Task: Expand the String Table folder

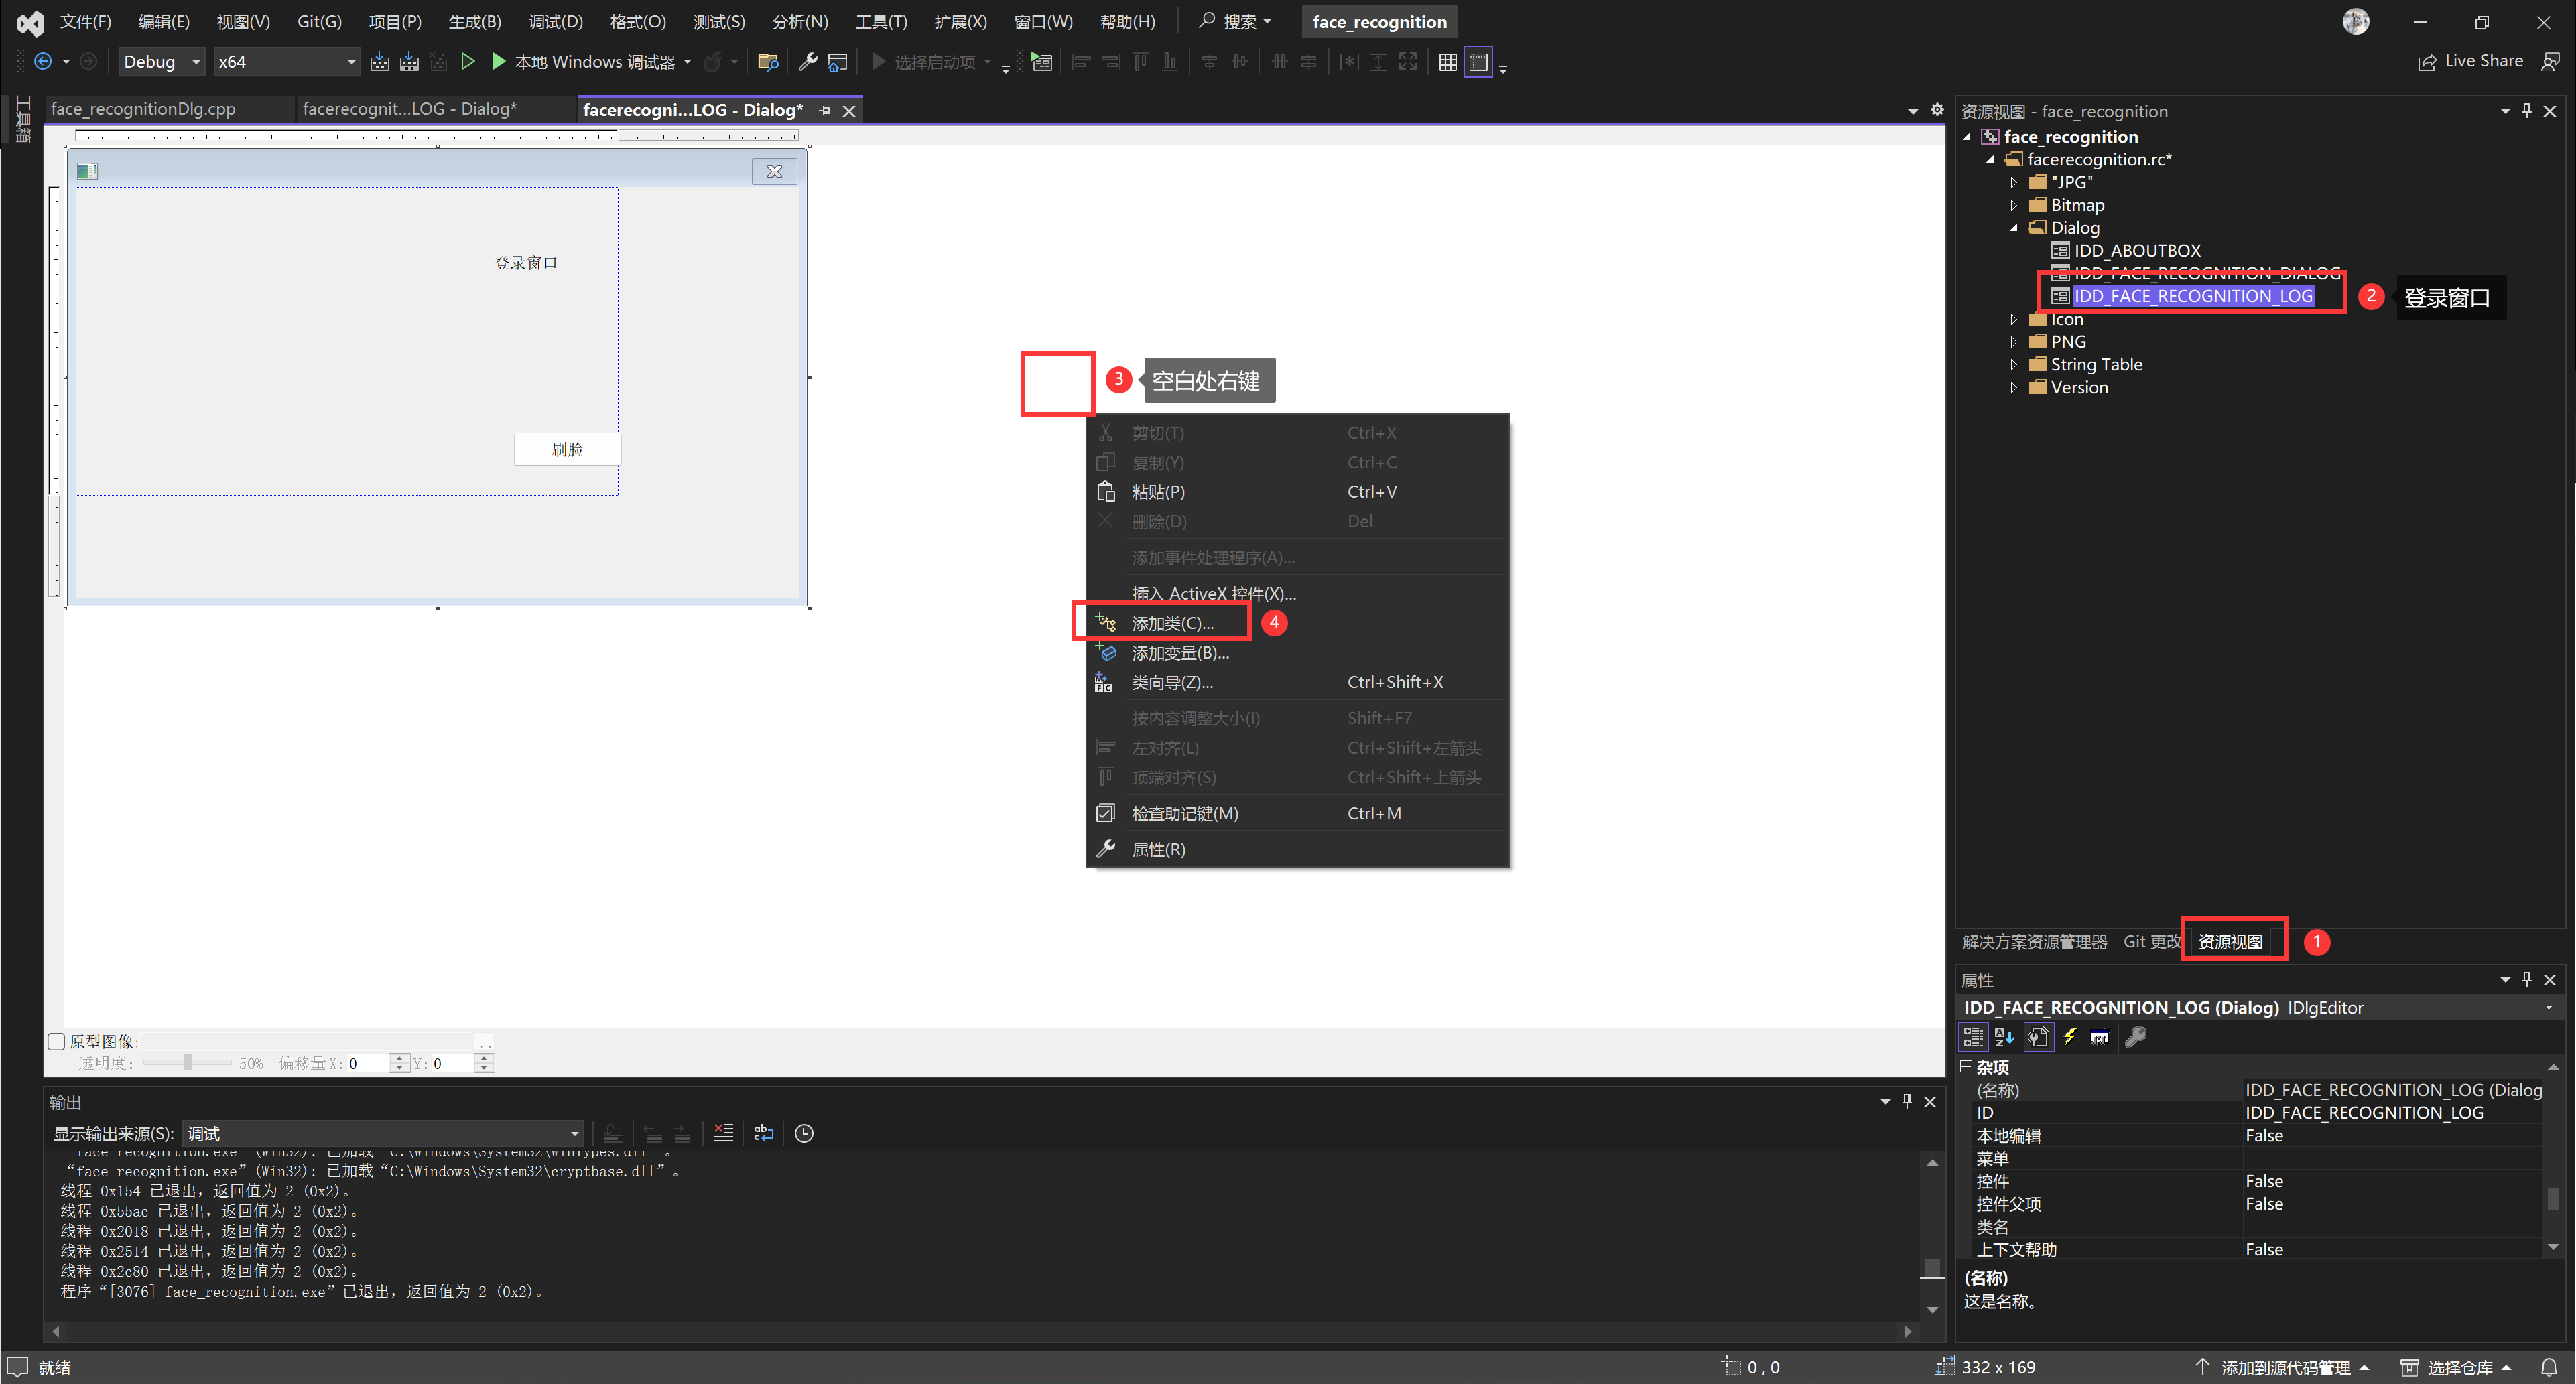Action: click(2014, 365)
